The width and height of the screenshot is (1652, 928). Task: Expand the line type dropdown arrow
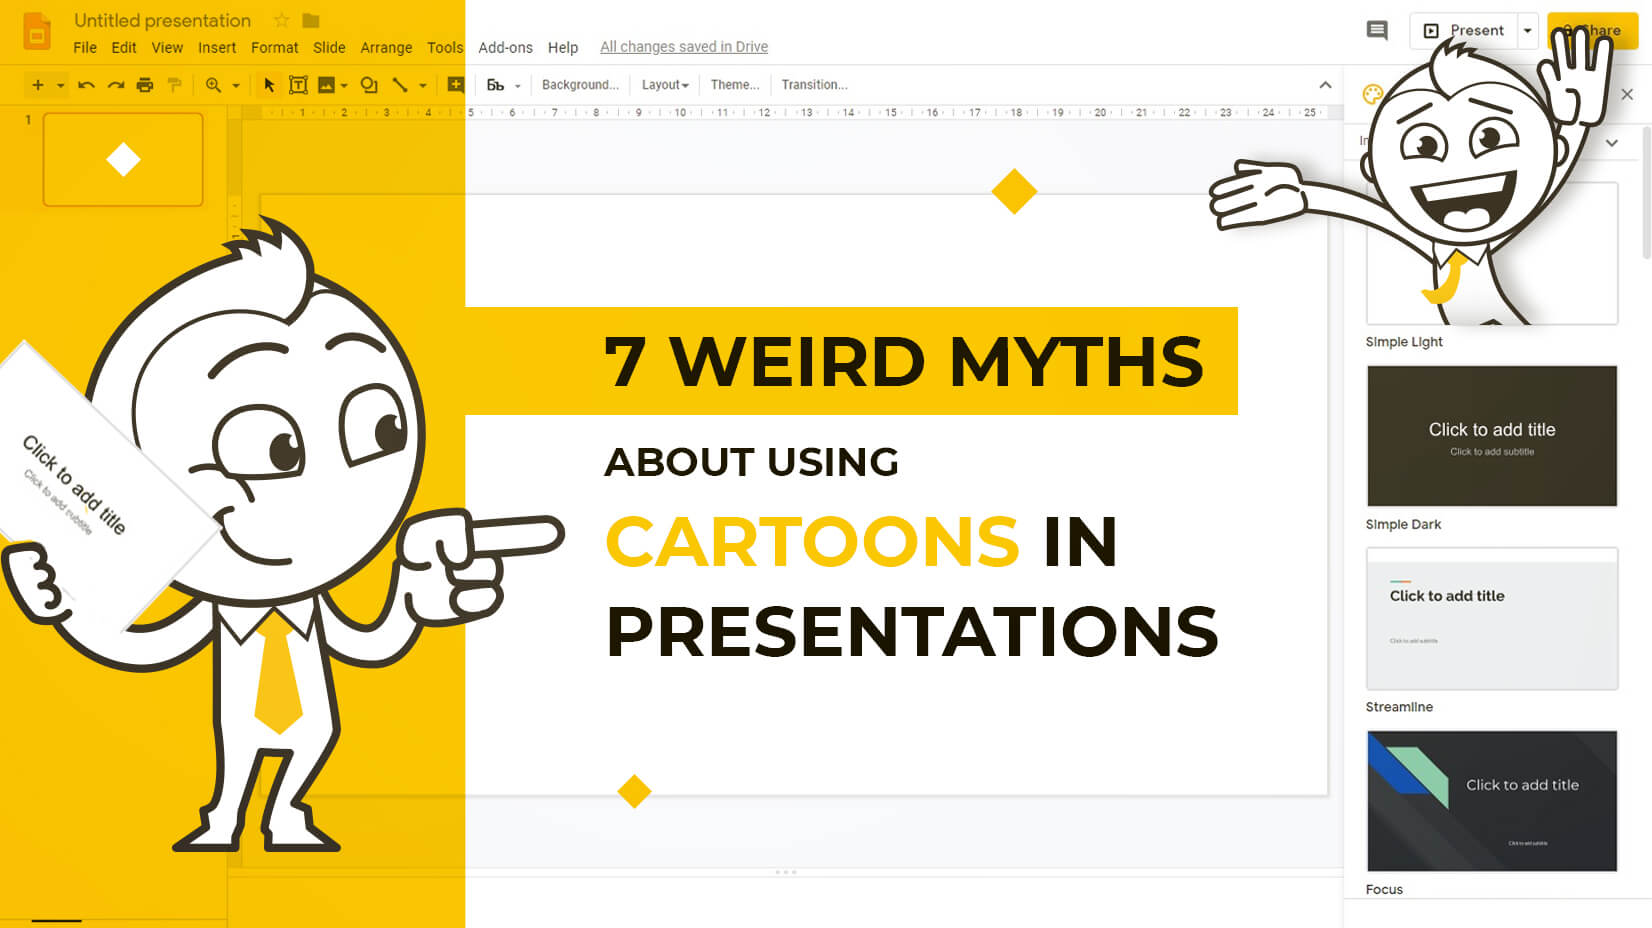pos(423,86)
